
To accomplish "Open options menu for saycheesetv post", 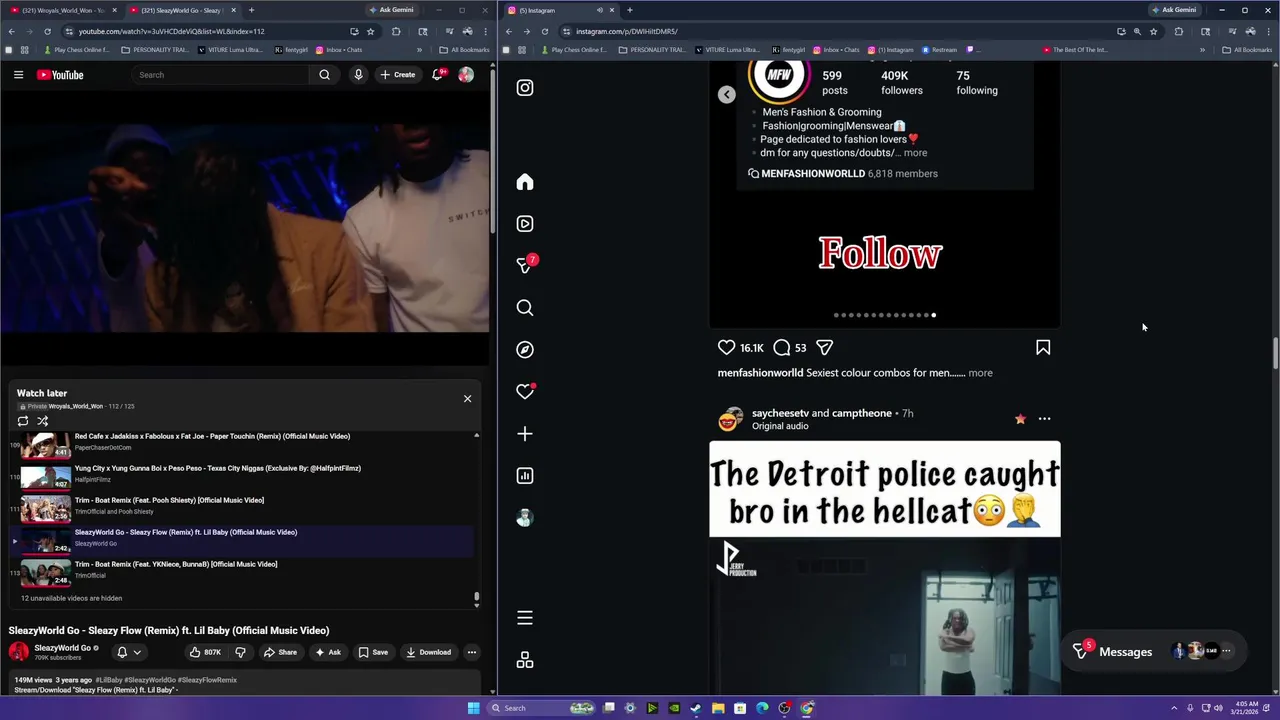I will tap(1044, 419).
